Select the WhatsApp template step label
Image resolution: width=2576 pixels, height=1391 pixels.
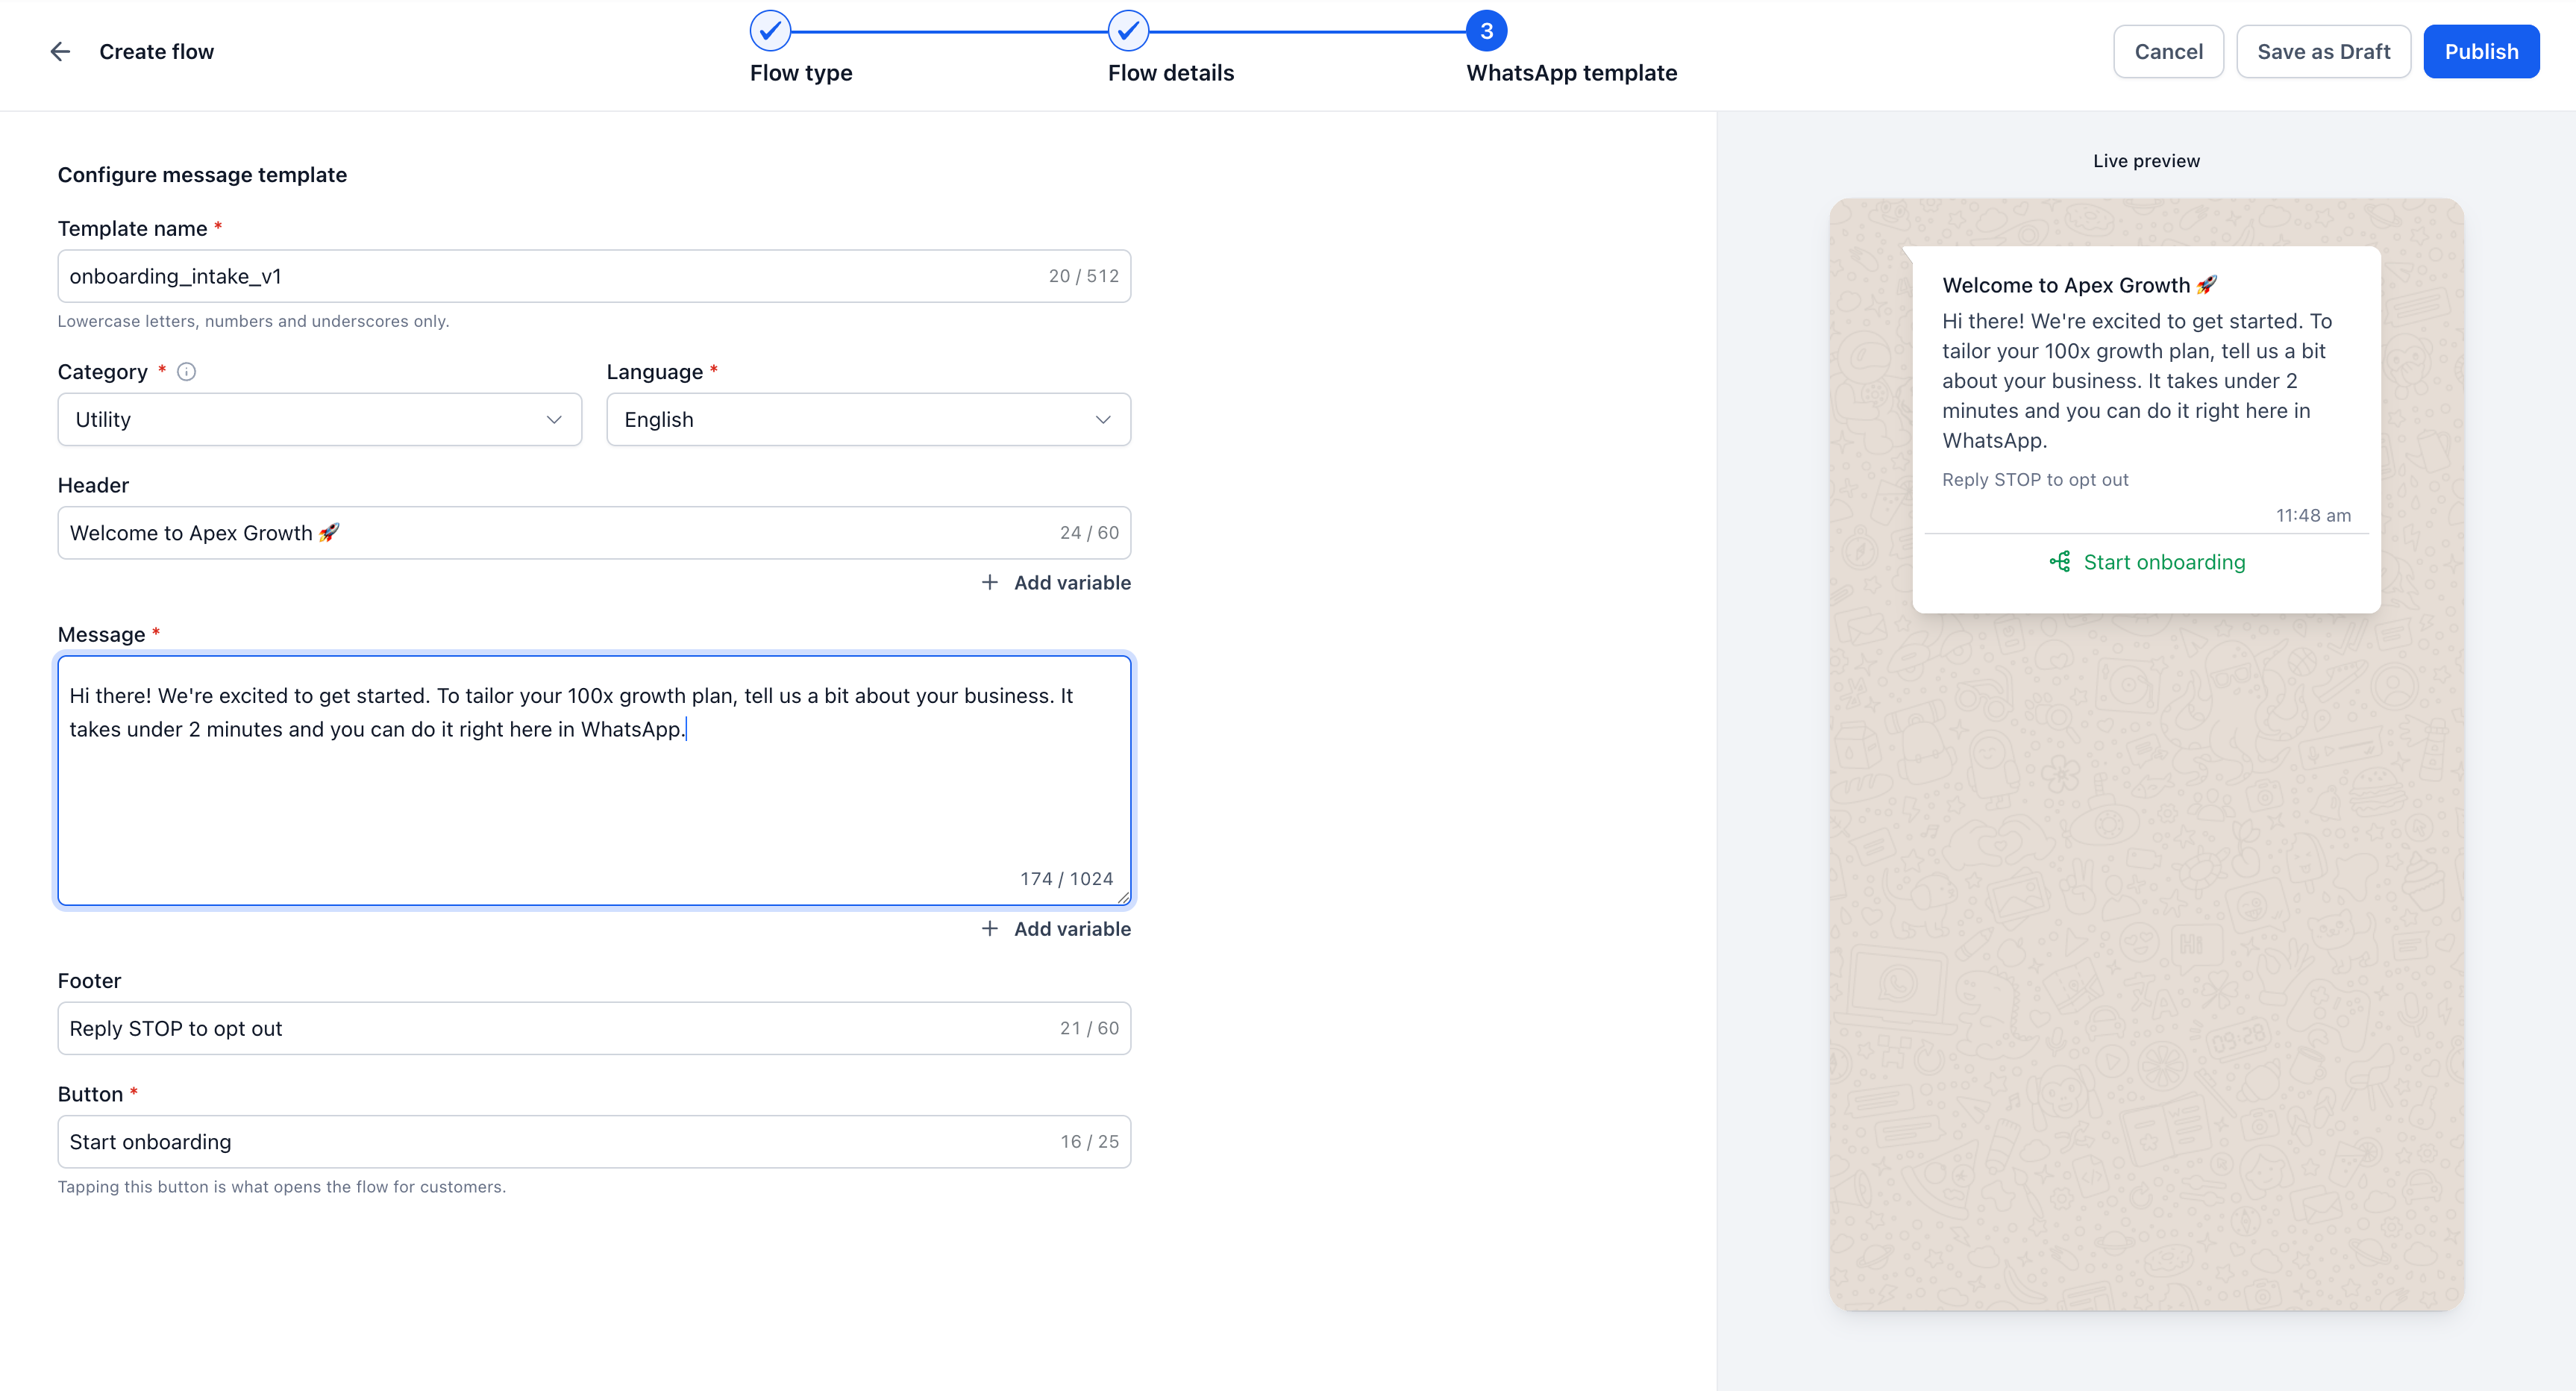1571,73
